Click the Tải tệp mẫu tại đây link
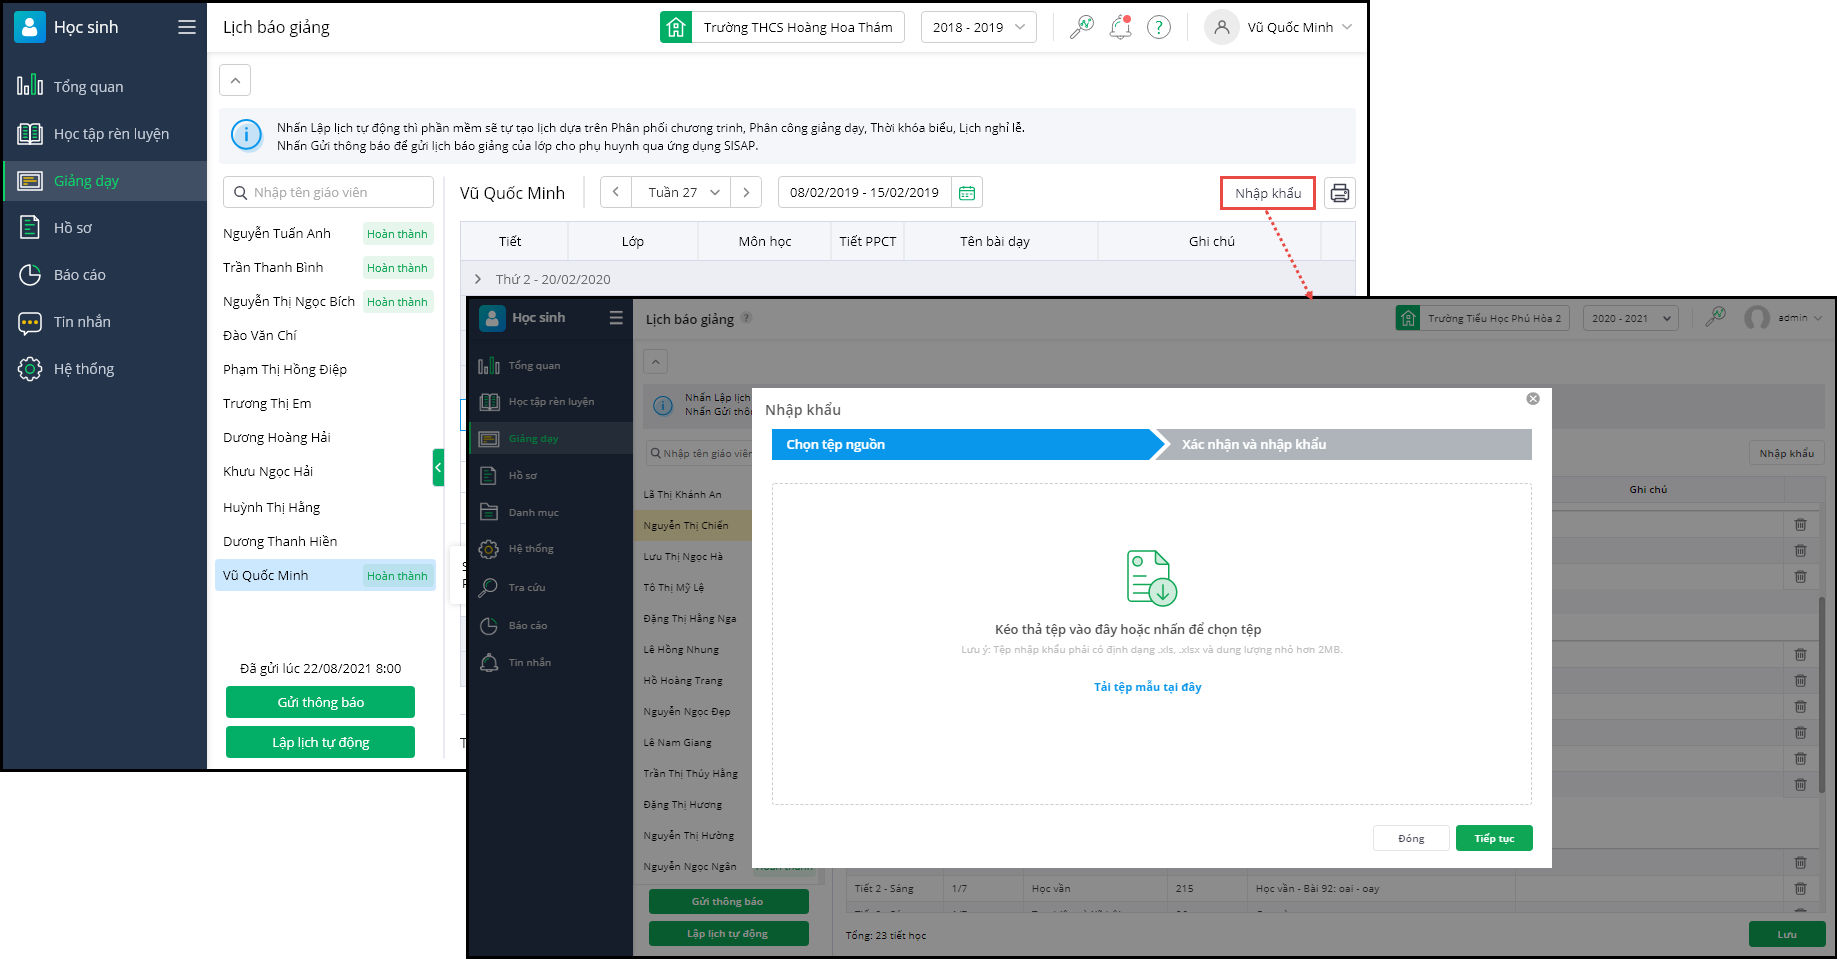1837x960 pixels. [1148, 687]
